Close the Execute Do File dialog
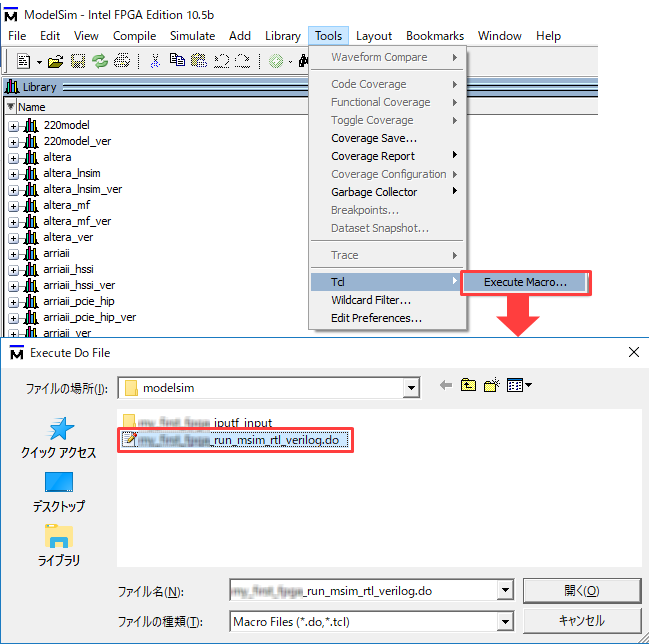 tap(634, 352)
